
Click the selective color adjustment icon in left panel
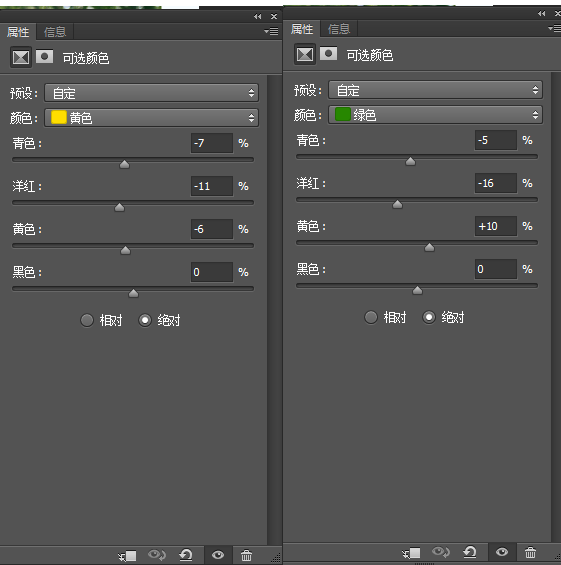tap(21, 57)
